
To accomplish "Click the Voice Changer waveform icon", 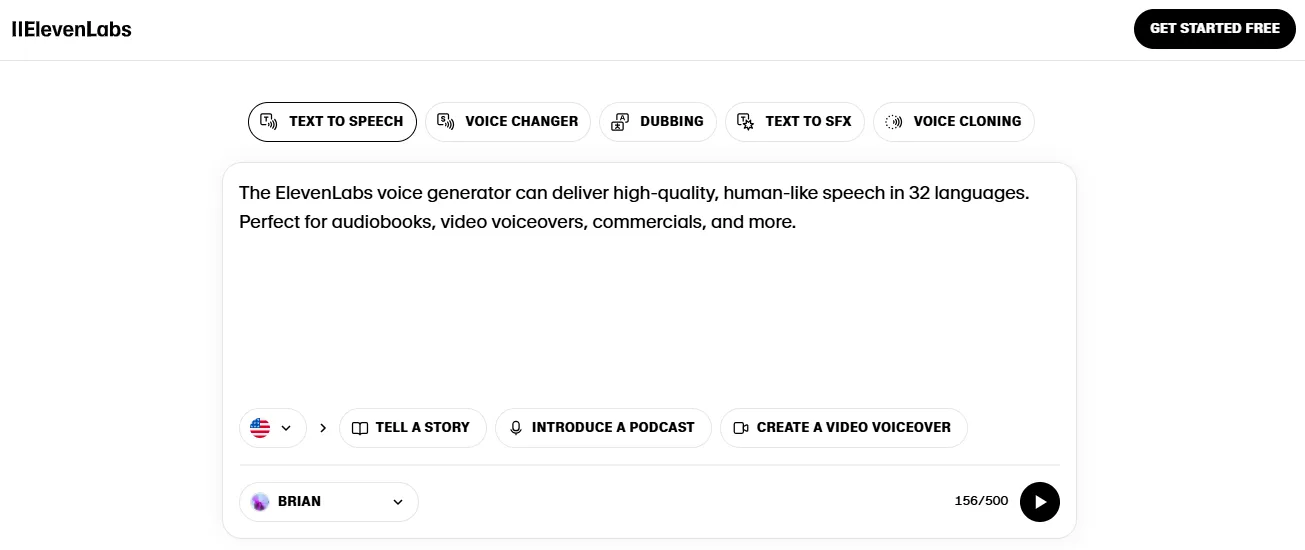I will [446, 121].
